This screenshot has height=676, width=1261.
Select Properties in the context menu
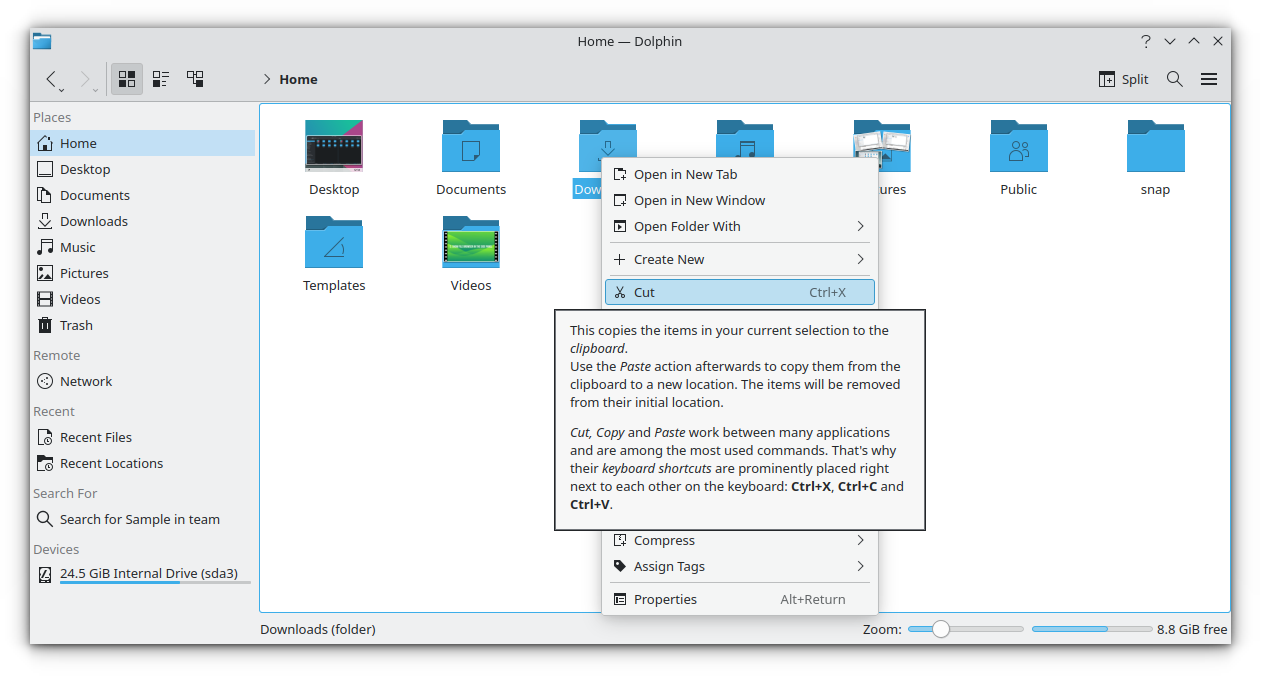point(738,600)
